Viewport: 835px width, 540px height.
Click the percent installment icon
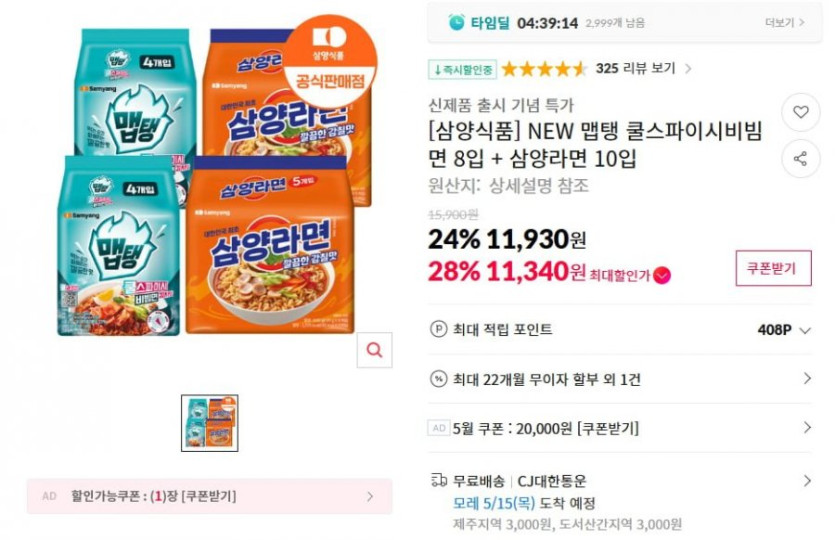point(438,379)
